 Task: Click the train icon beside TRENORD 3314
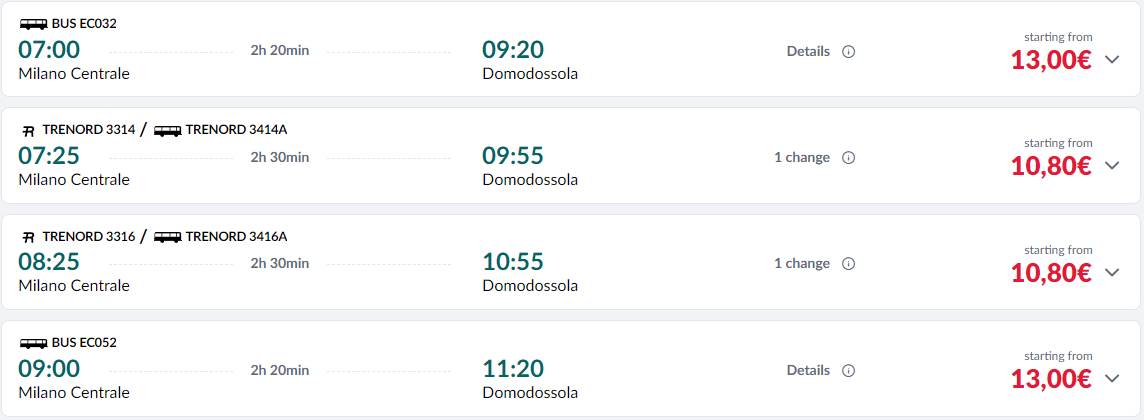[29, 131]
